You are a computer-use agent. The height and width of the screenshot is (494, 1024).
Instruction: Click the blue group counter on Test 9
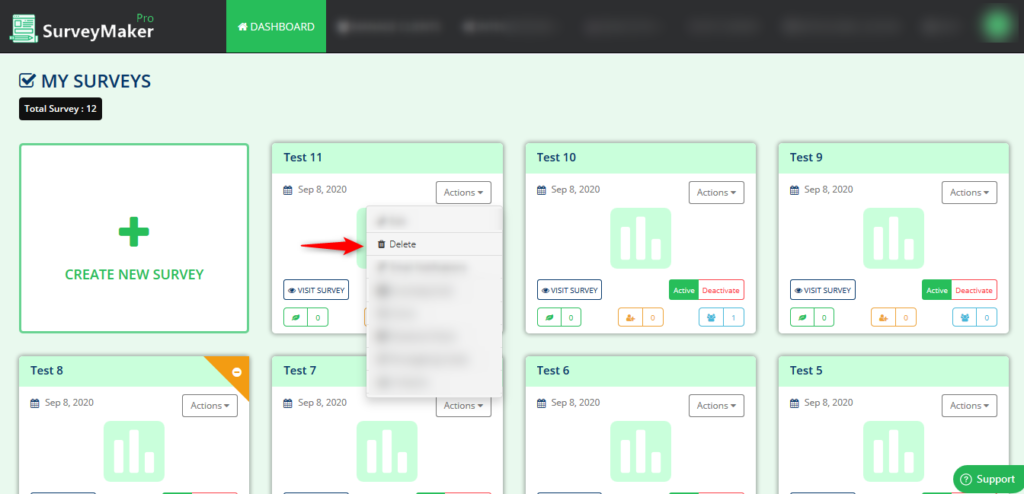coord(975,318)
